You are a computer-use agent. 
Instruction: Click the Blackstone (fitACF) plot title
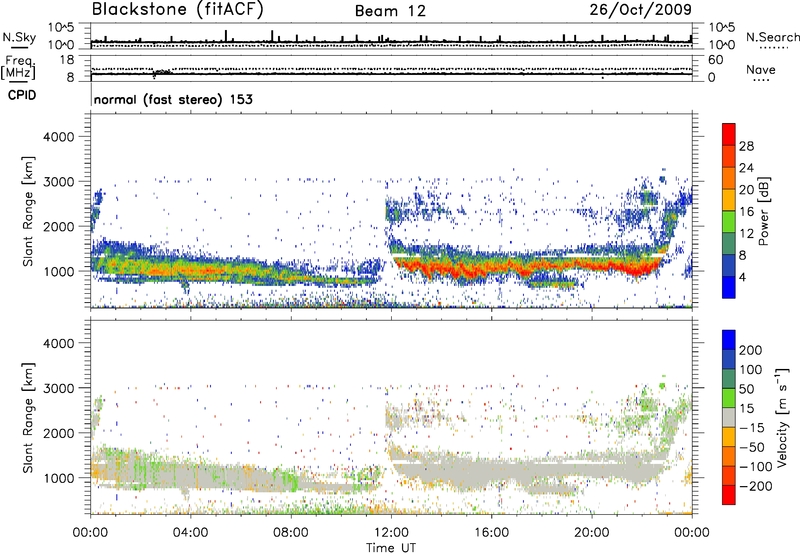tap(178, 10)
